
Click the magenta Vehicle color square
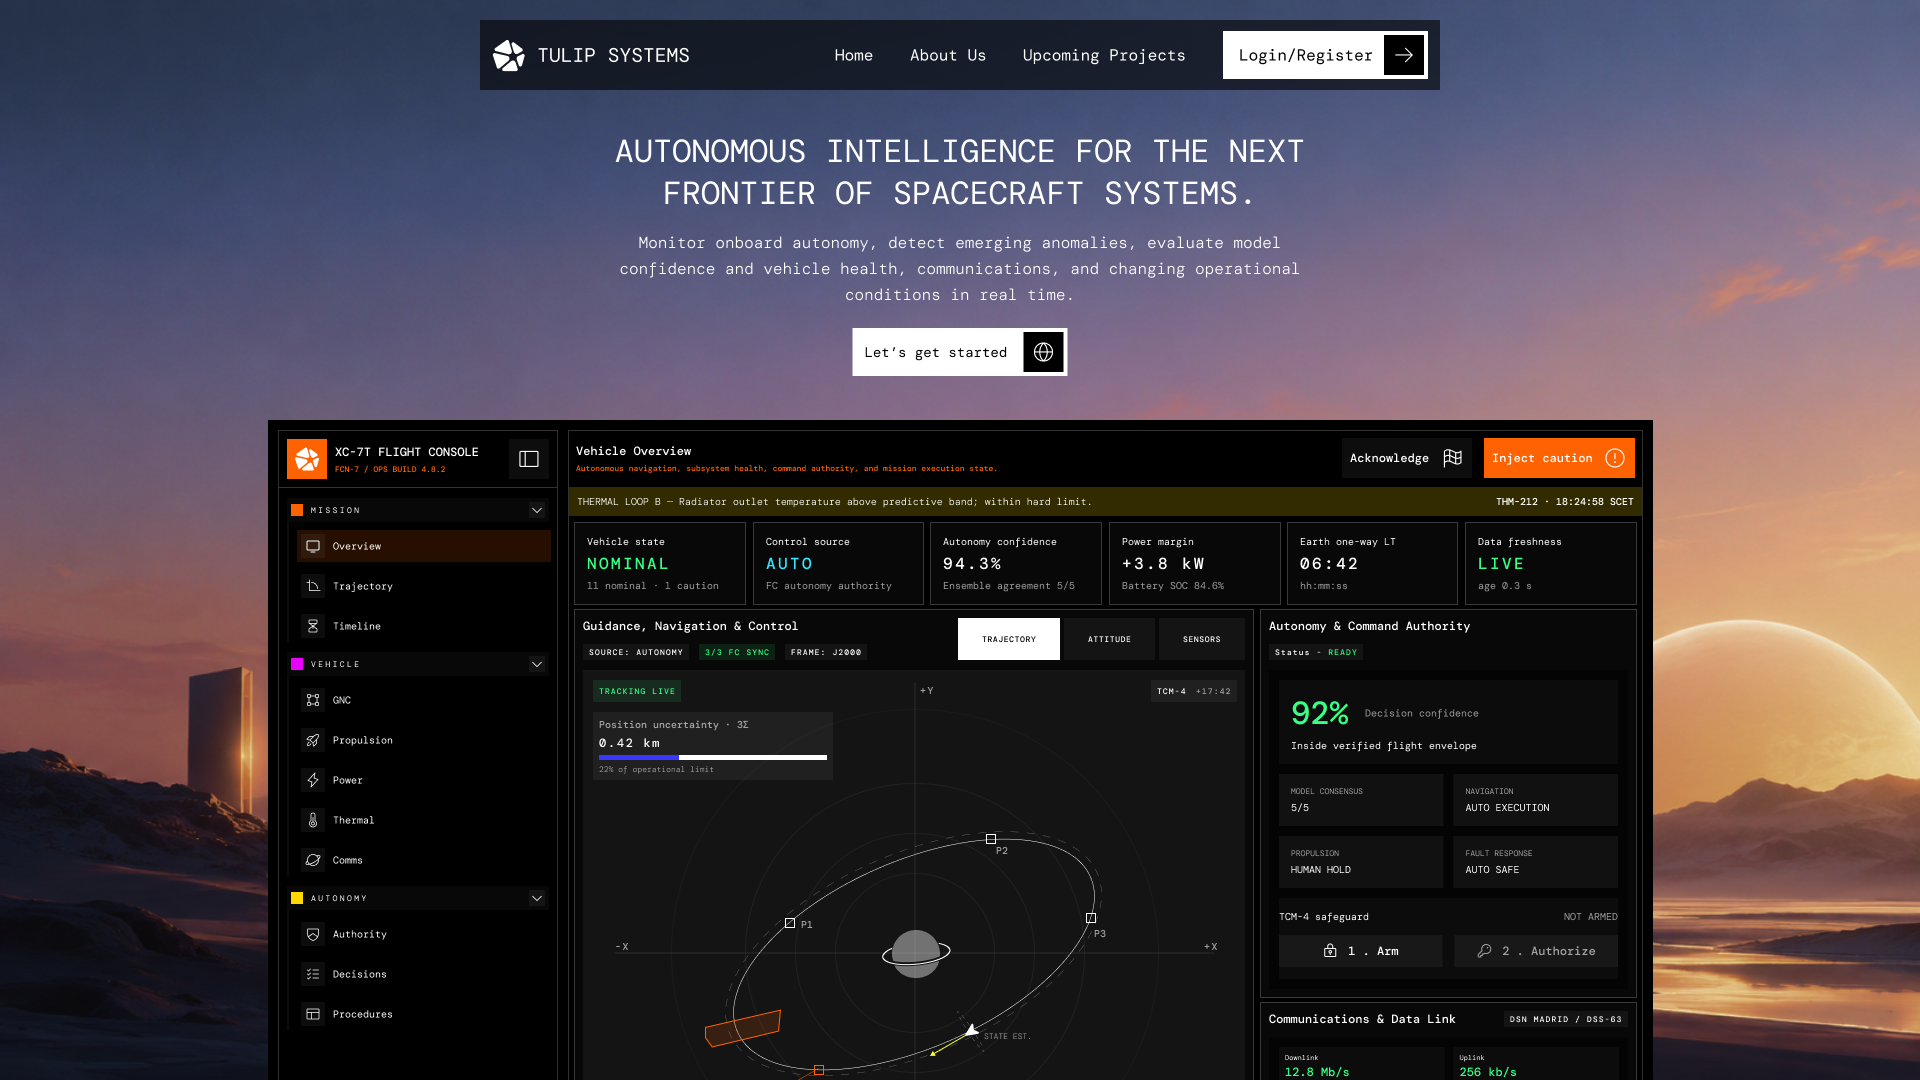click(x=297, y=664)
